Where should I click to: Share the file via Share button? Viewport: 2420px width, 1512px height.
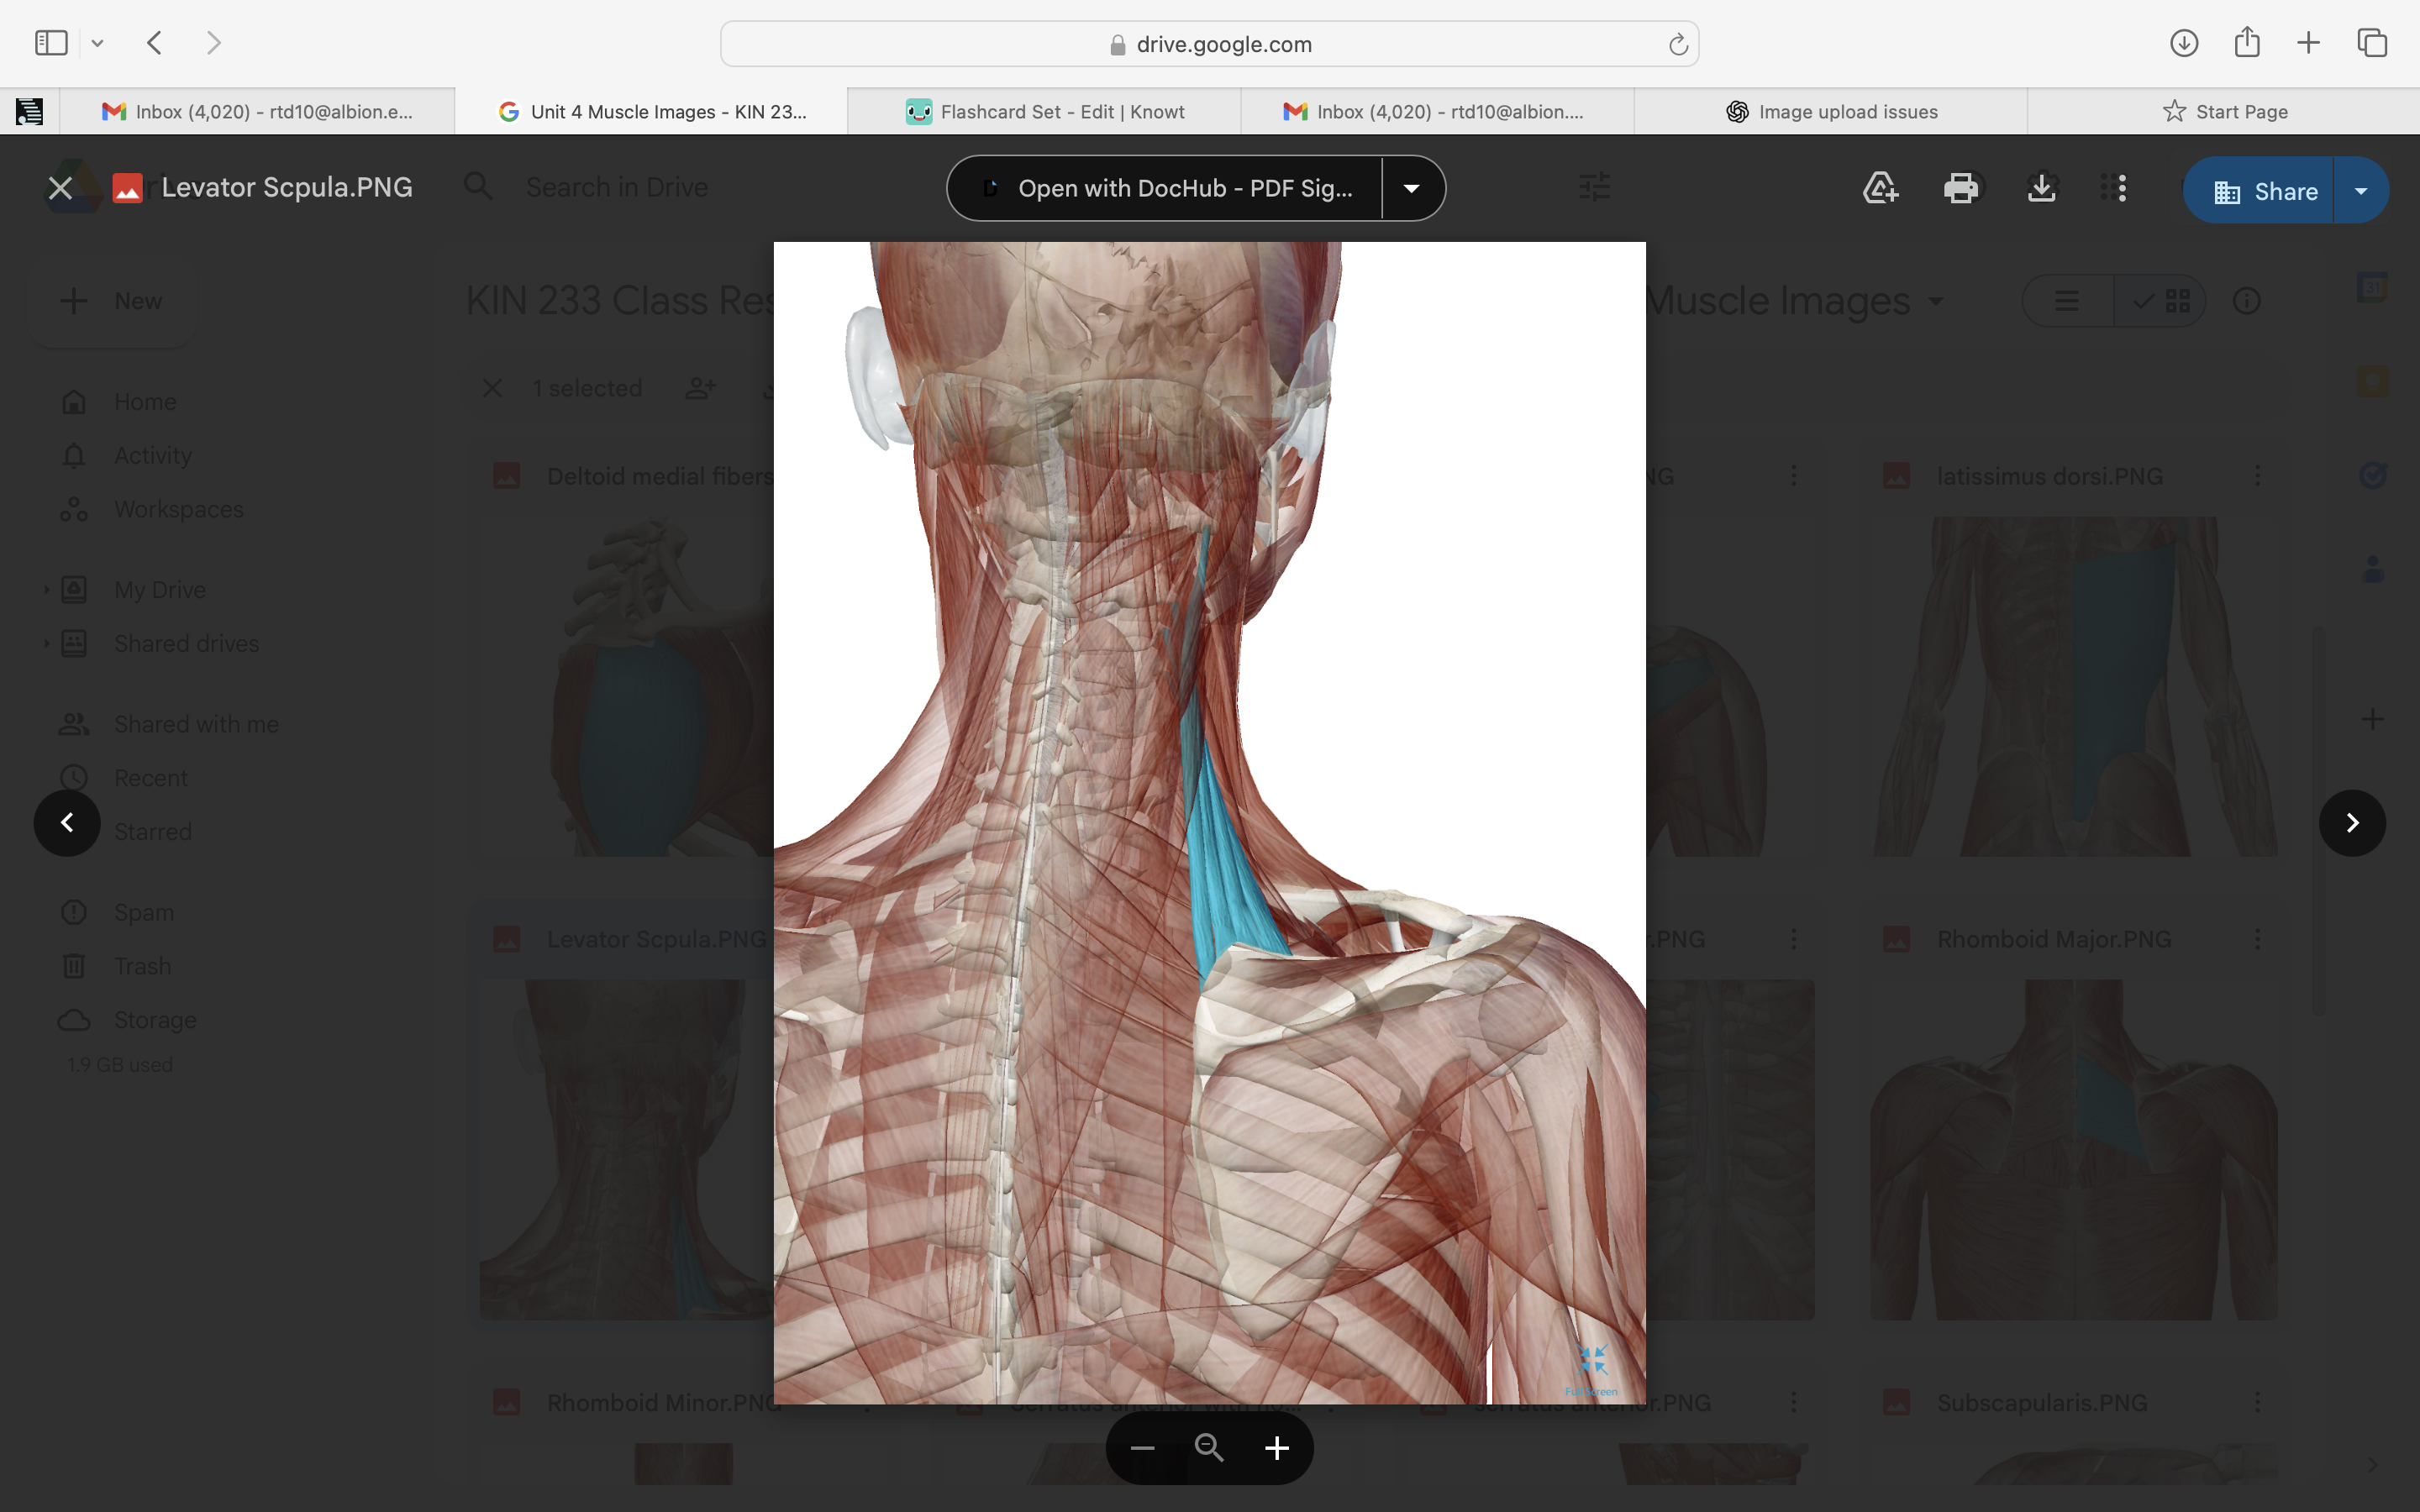[2270, 190]
